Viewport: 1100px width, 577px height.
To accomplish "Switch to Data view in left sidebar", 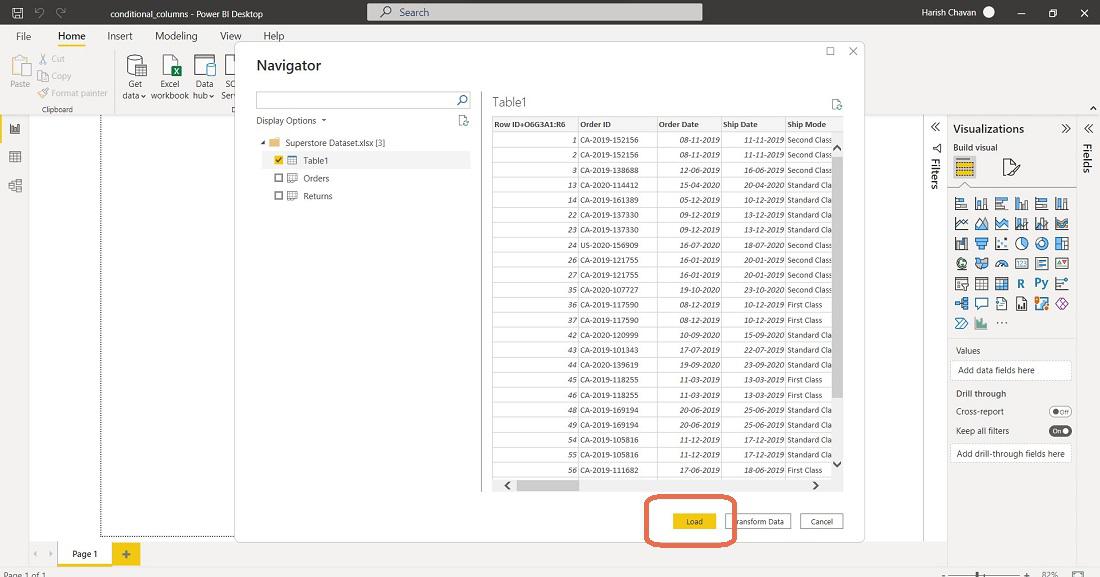I will coord(15,157).
